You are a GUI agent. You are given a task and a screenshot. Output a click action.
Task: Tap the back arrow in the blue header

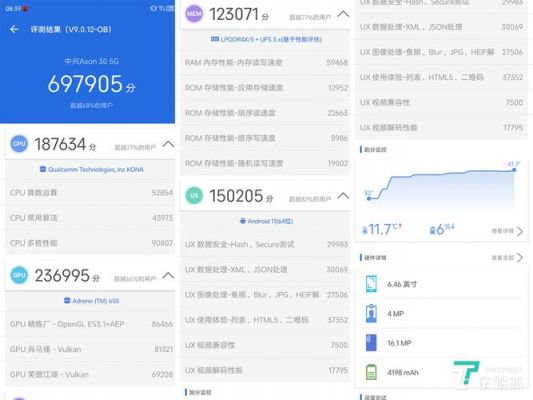pos(14,29)
